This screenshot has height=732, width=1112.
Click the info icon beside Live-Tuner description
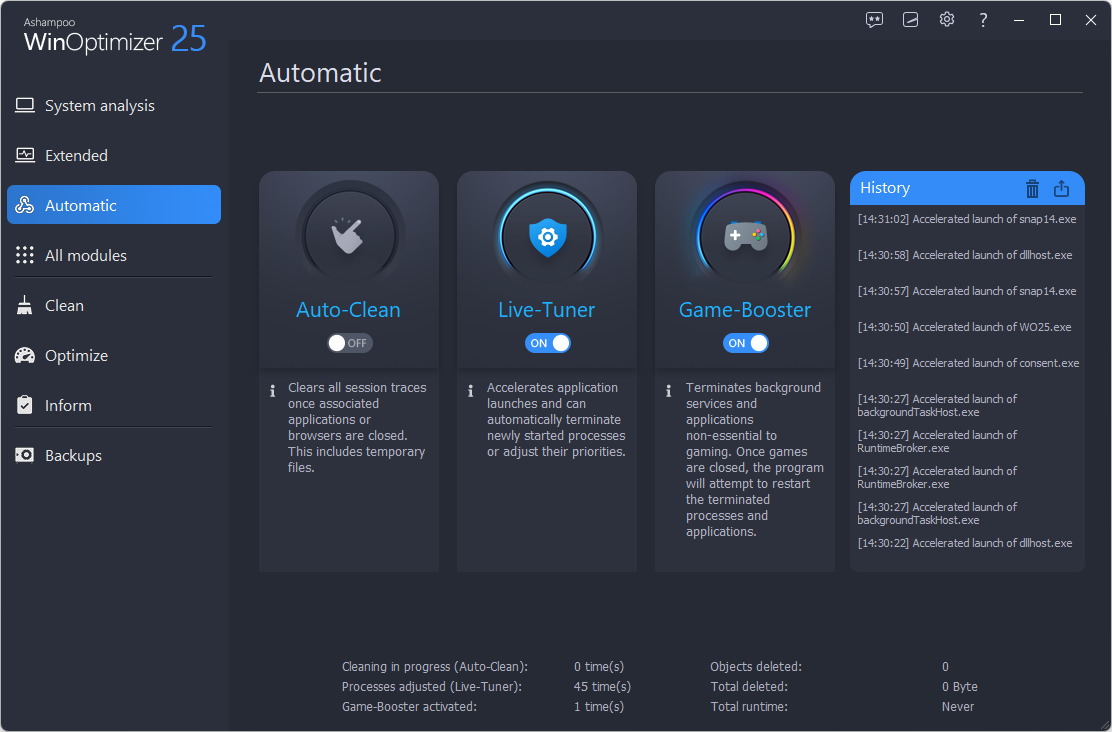[x=470, y=391]
